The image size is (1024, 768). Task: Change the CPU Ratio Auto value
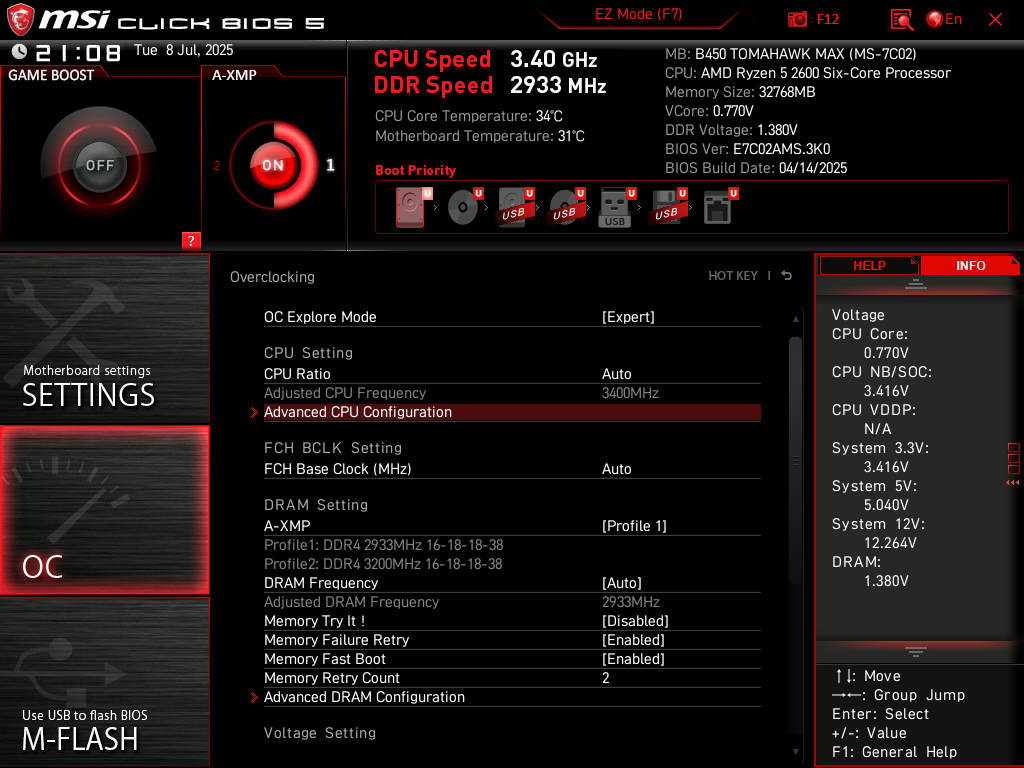(616, 374)
